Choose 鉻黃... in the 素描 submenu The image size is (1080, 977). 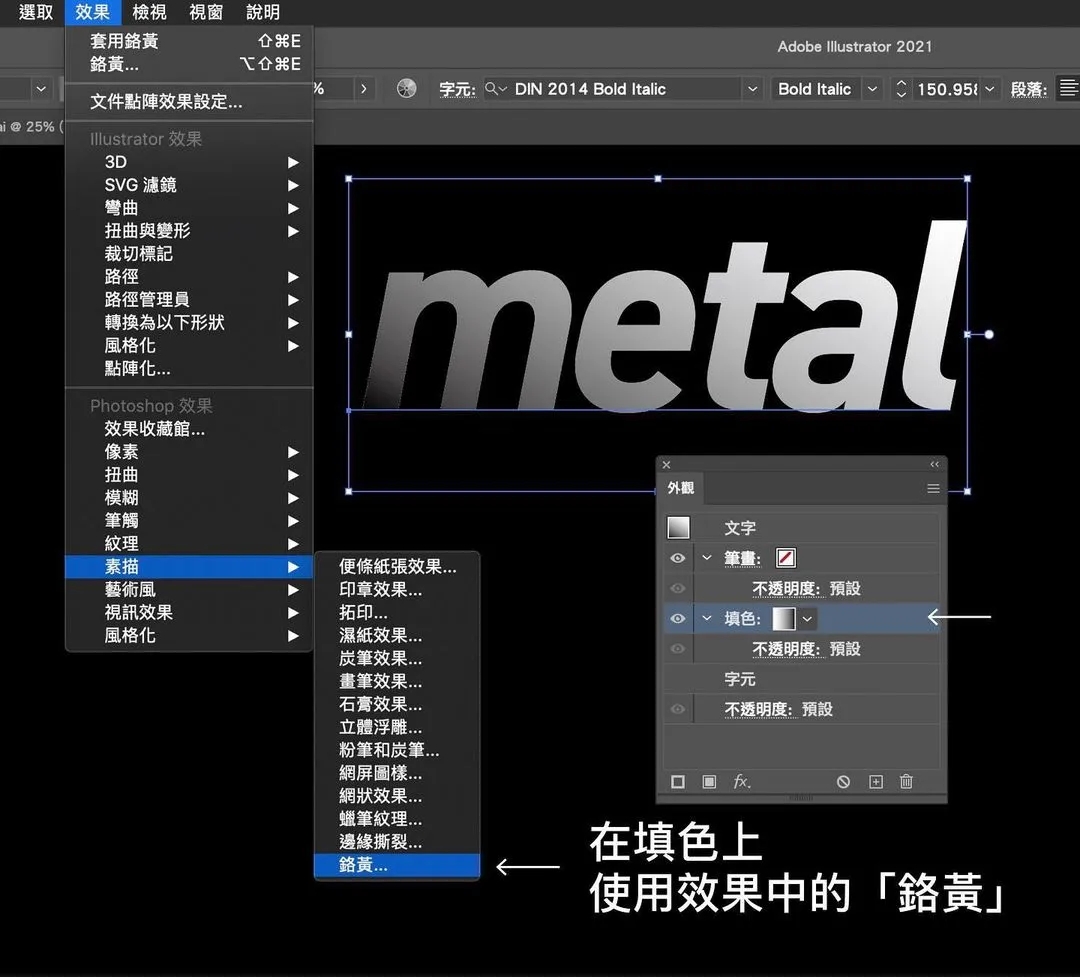(397, 865)
